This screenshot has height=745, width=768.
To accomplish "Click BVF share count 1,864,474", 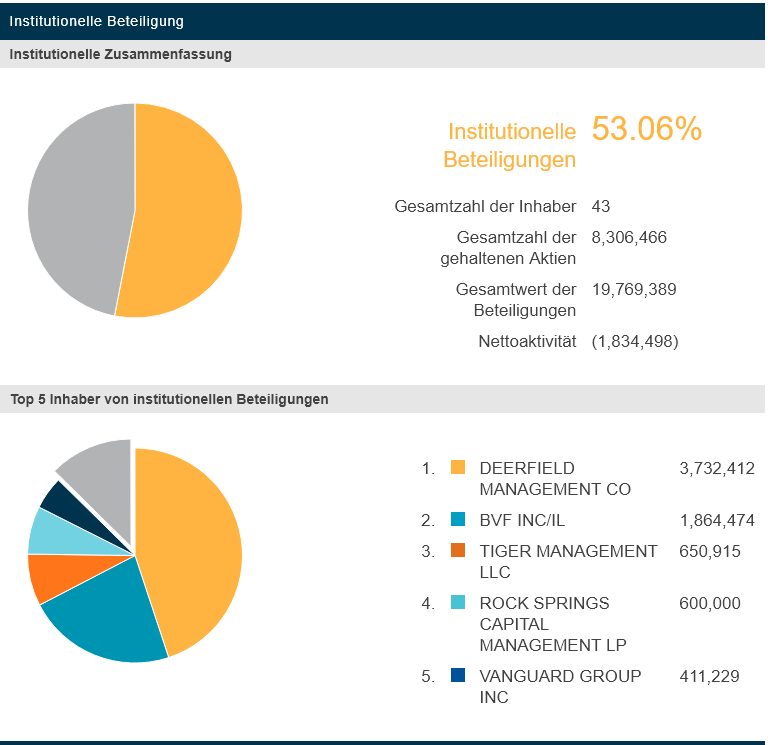I will pyautogui.click(x=717, y=520).
